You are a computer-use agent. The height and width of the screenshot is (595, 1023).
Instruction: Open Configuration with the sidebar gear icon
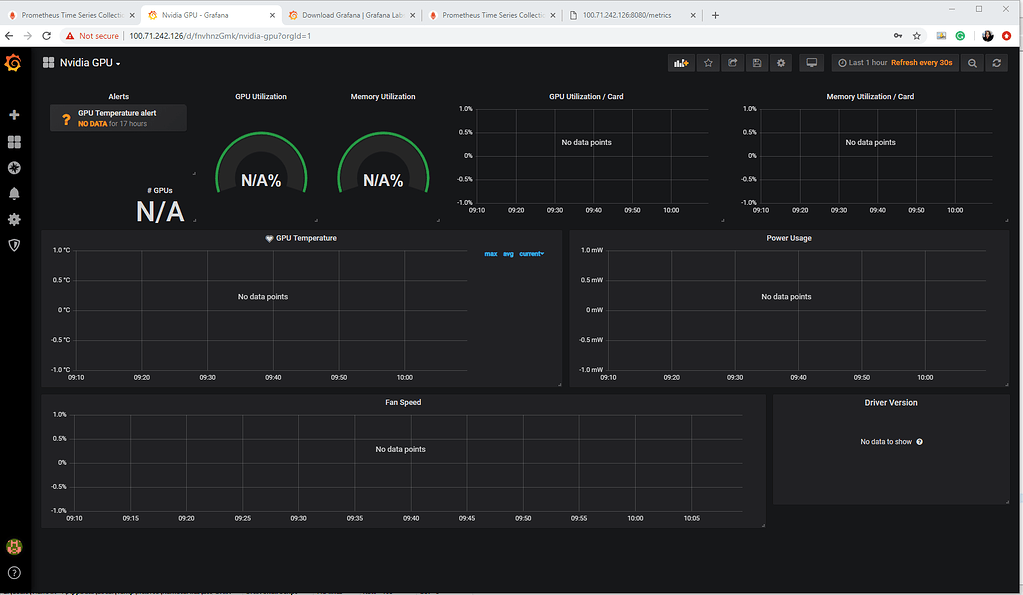point(13,219)
